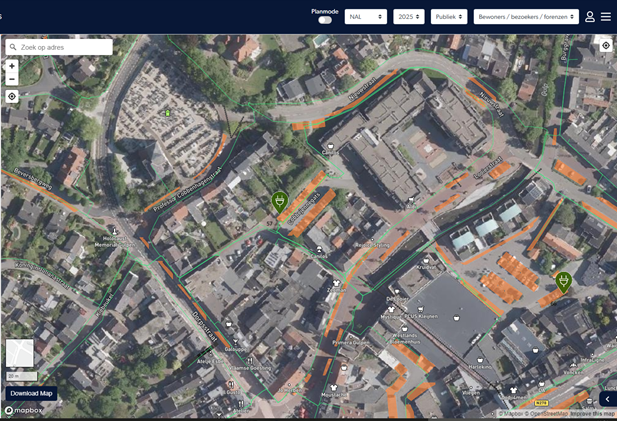The height and width of the screenshot is (421, 617).
Task: Open the NAL dropdown
Action: [x=366, y=17]
